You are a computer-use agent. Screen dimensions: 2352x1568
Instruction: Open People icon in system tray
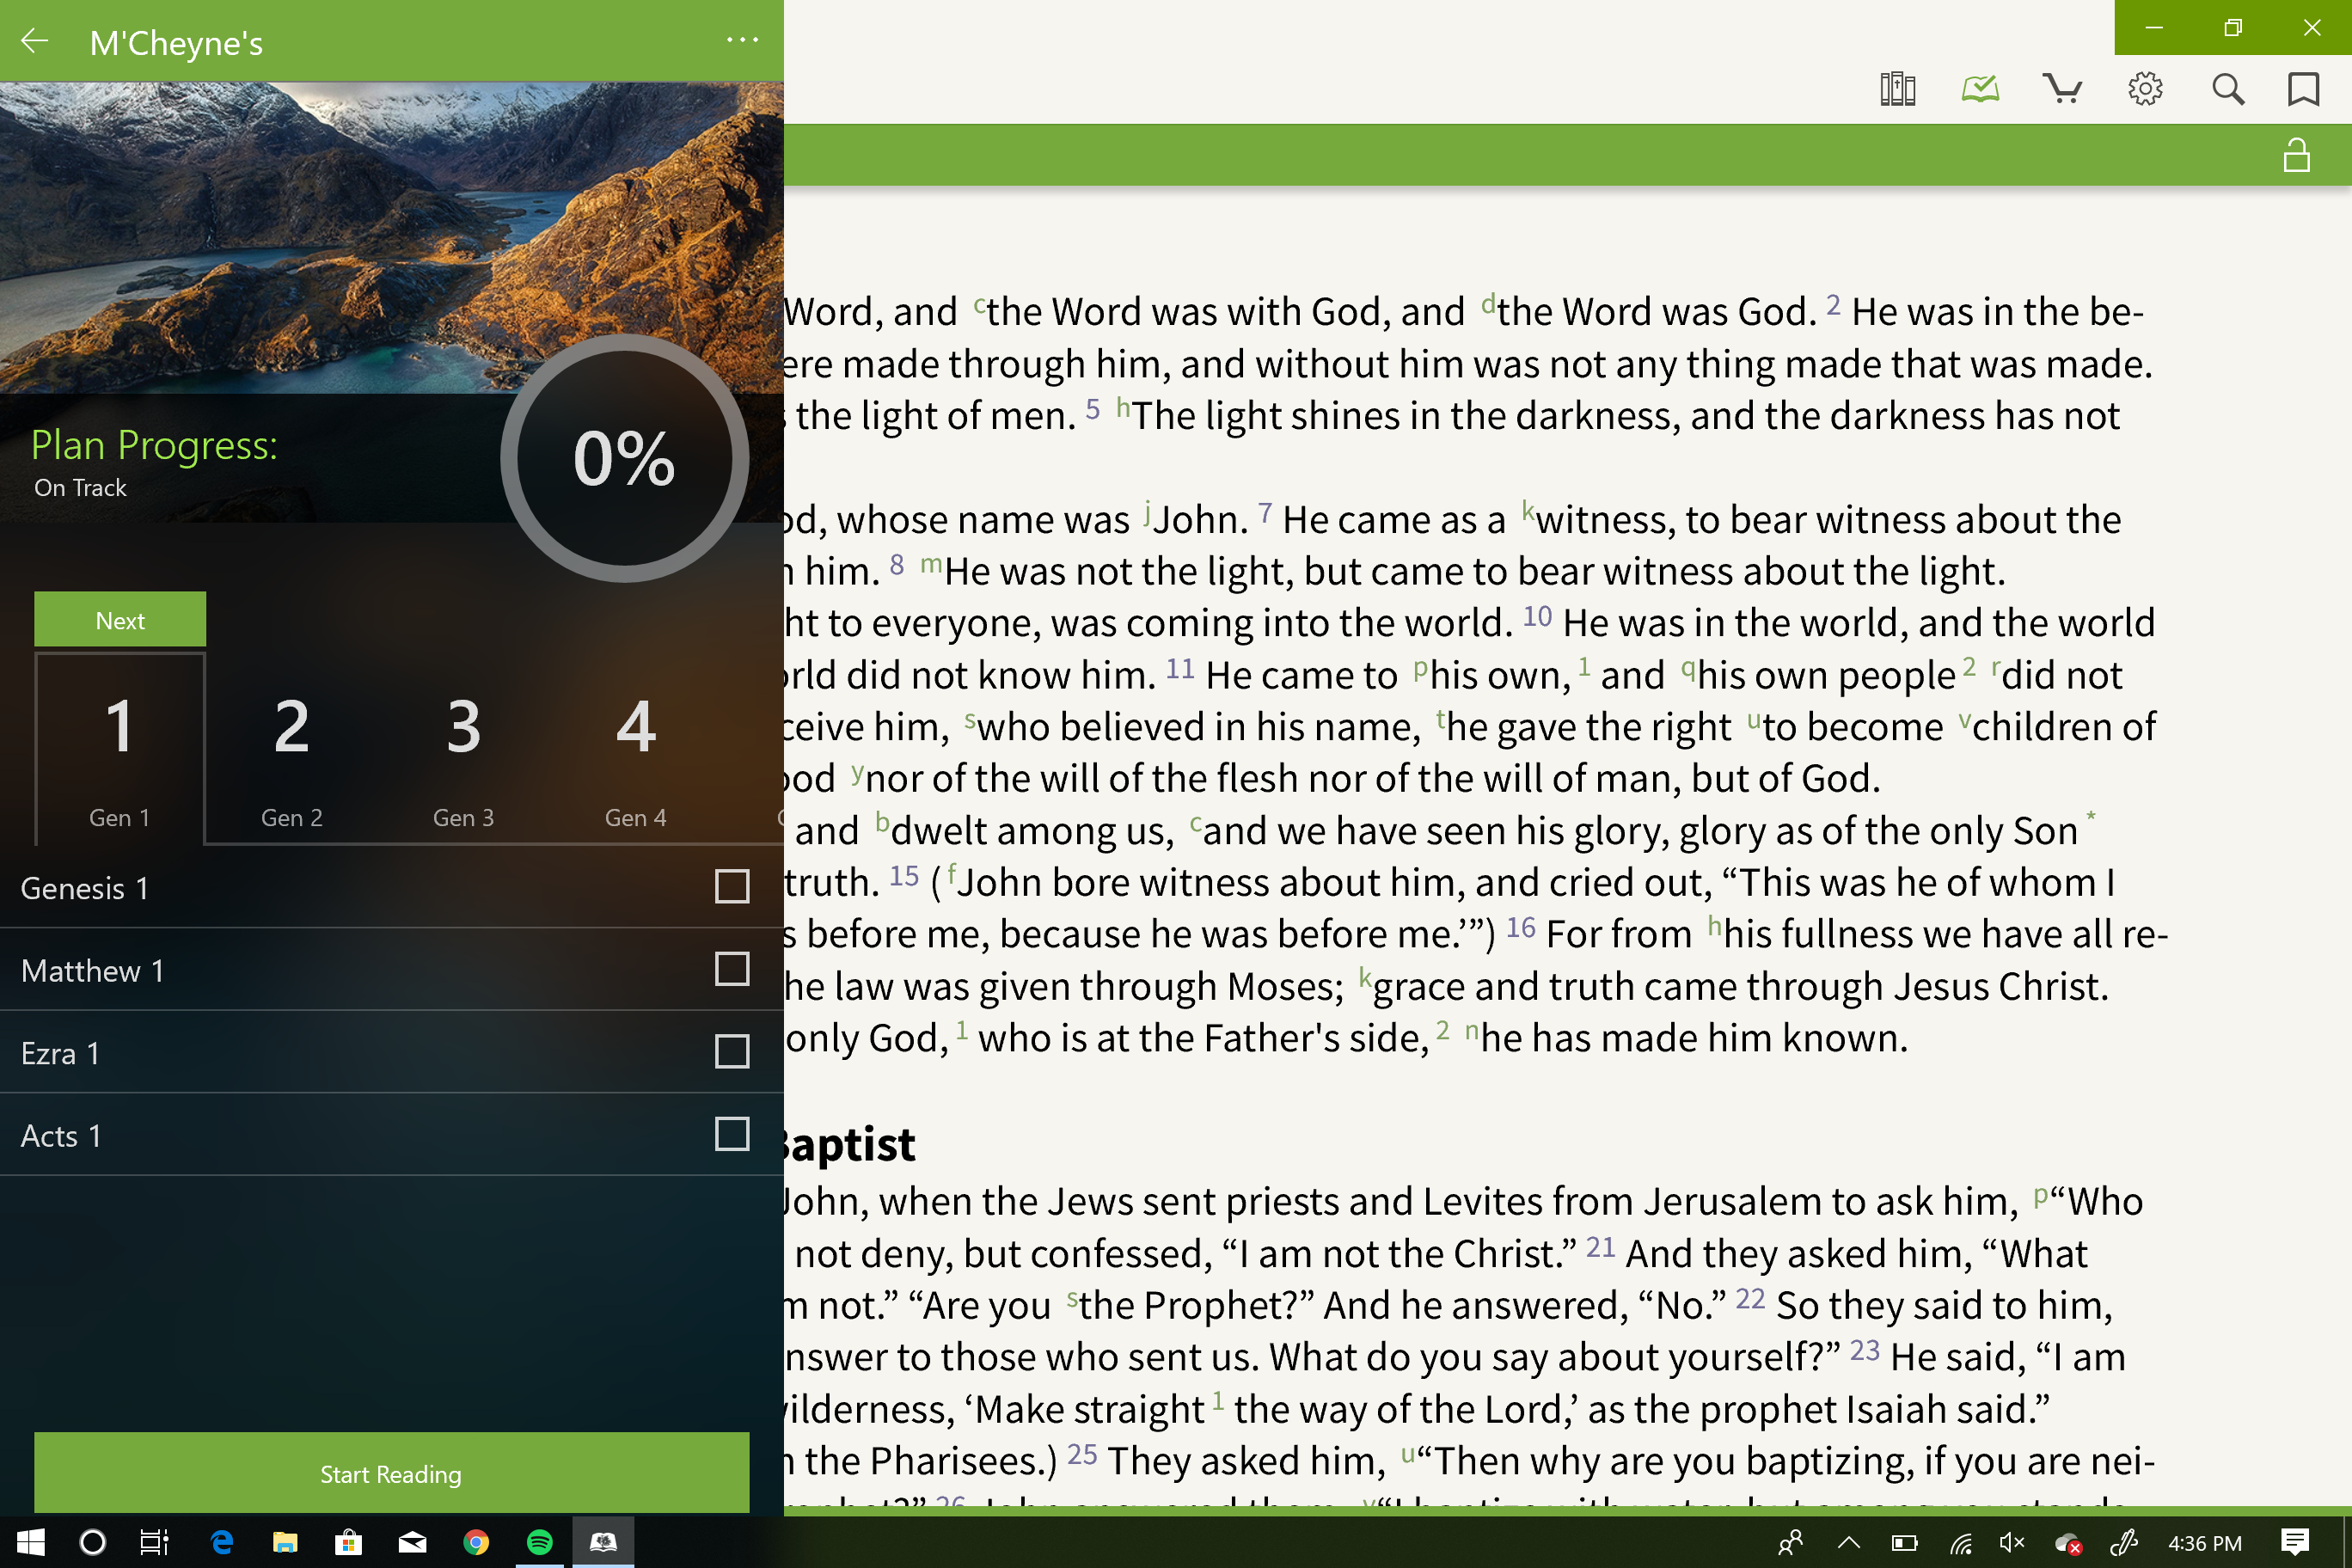[1791, 1543]
